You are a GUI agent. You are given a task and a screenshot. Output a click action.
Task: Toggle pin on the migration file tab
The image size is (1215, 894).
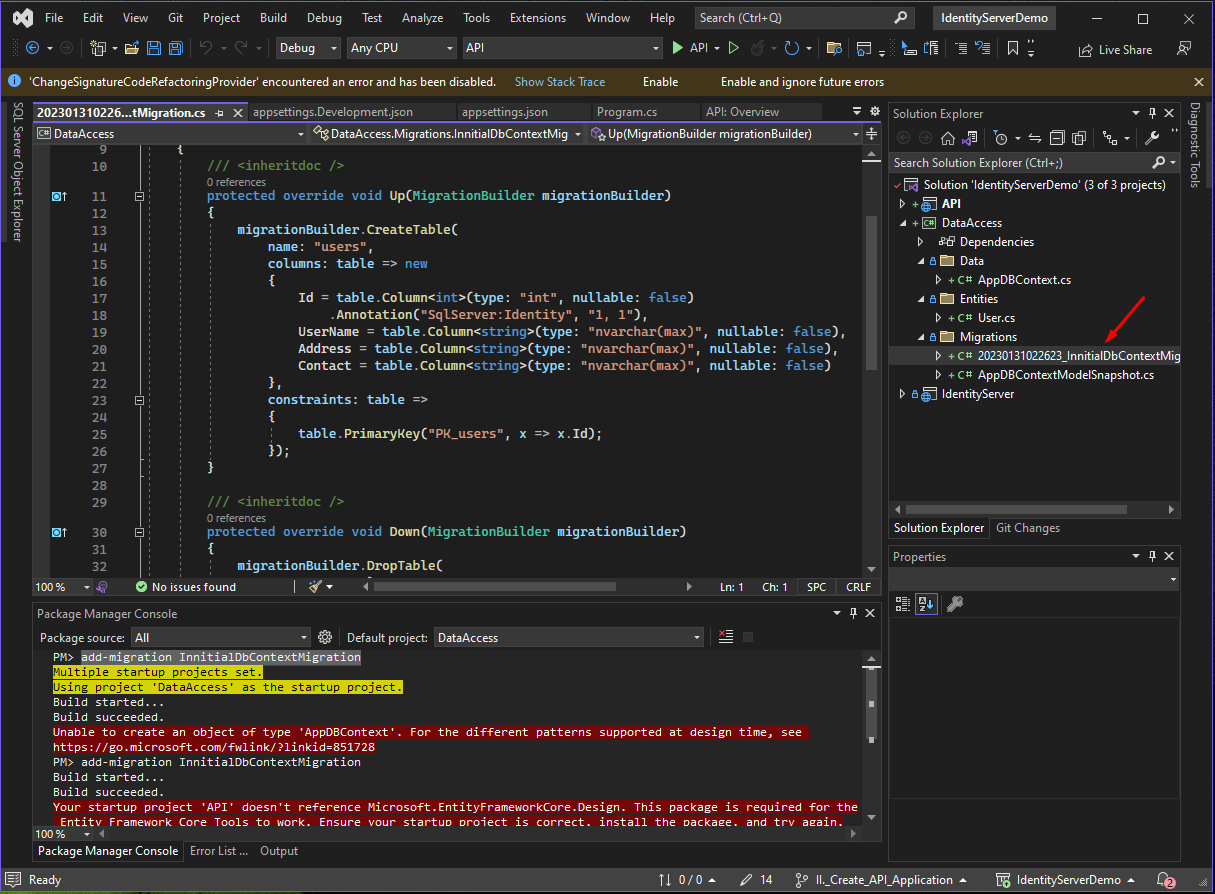tap(219, 113)
